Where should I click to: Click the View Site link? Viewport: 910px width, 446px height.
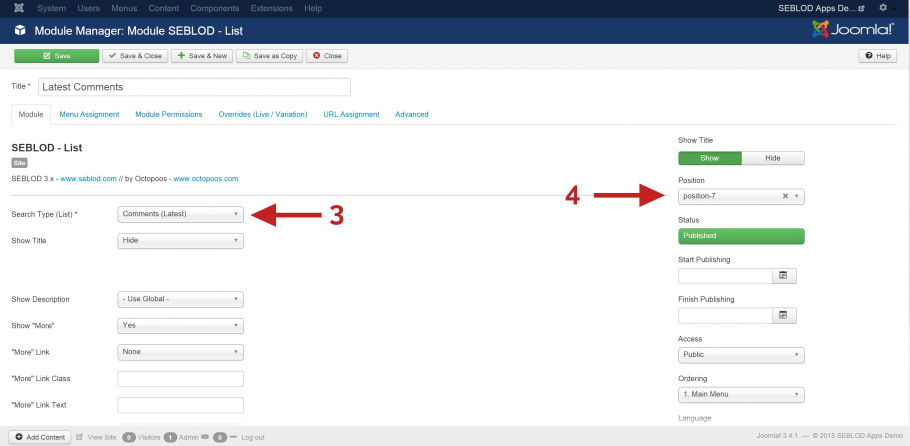(x=97, y=437)
